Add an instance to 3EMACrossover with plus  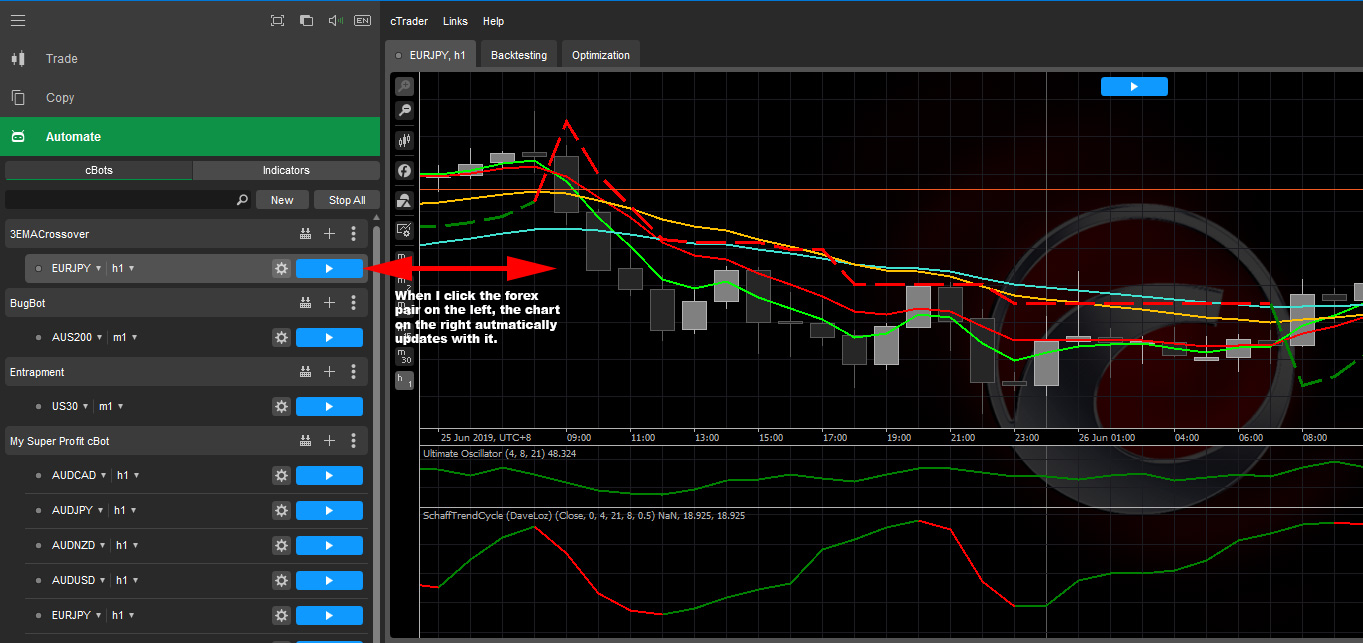pos(330,234)
